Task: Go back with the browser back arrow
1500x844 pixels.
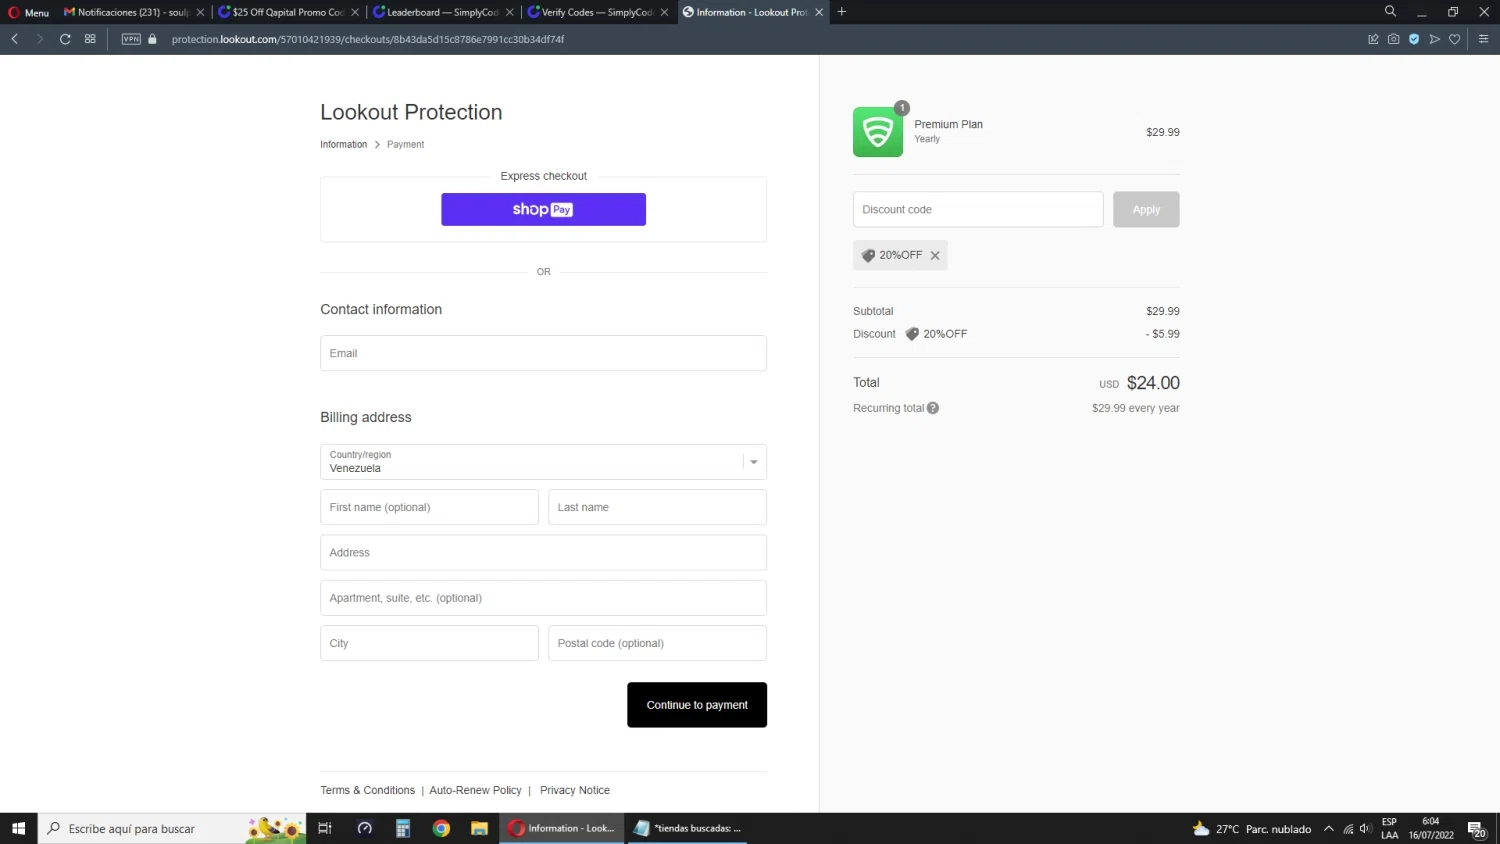Action: click(x=15, y=39)
